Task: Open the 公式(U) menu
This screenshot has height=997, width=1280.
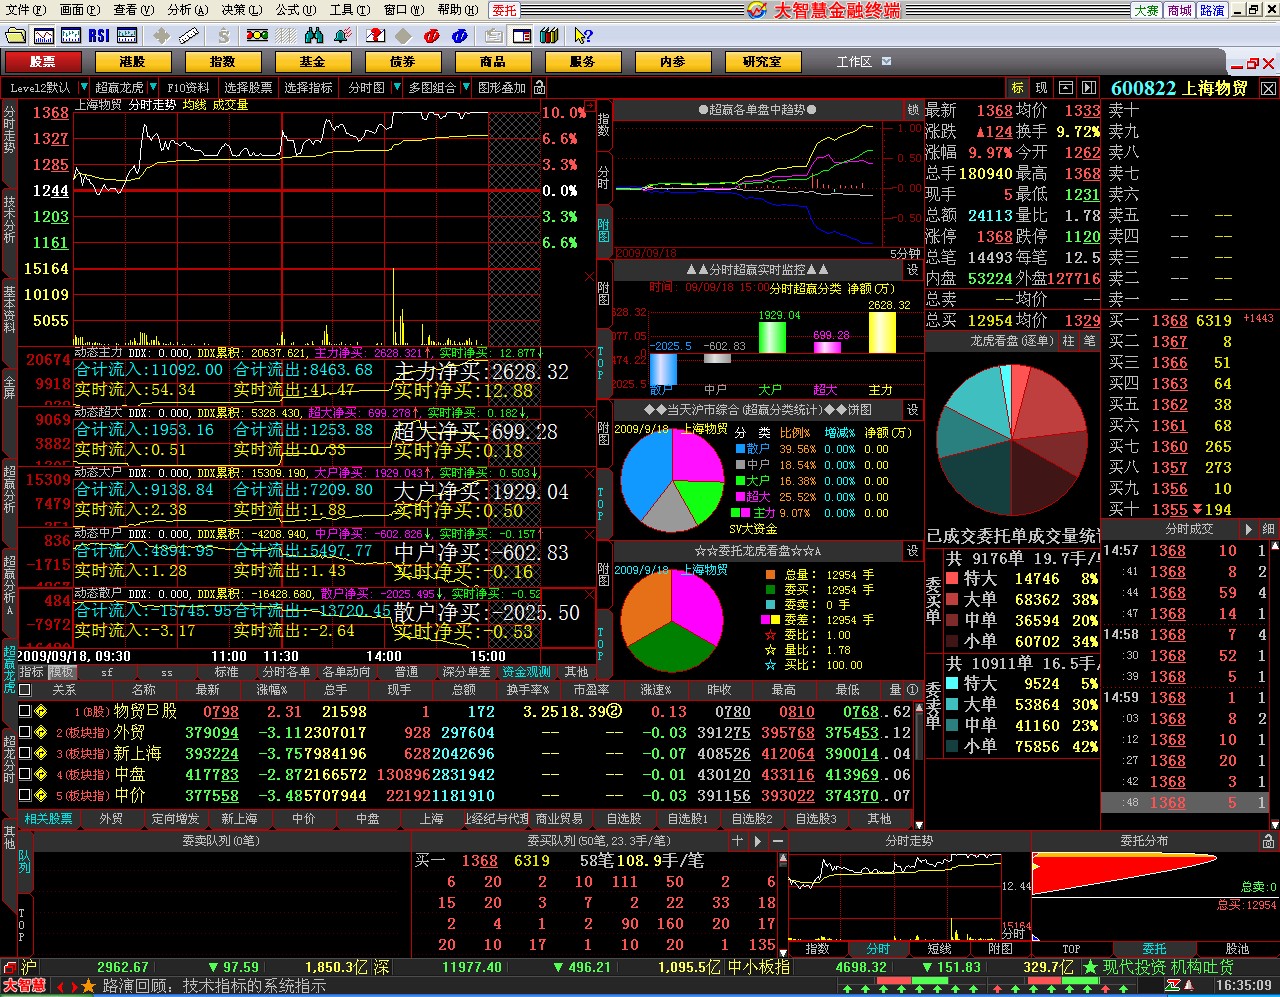Action: pos(295,10)
